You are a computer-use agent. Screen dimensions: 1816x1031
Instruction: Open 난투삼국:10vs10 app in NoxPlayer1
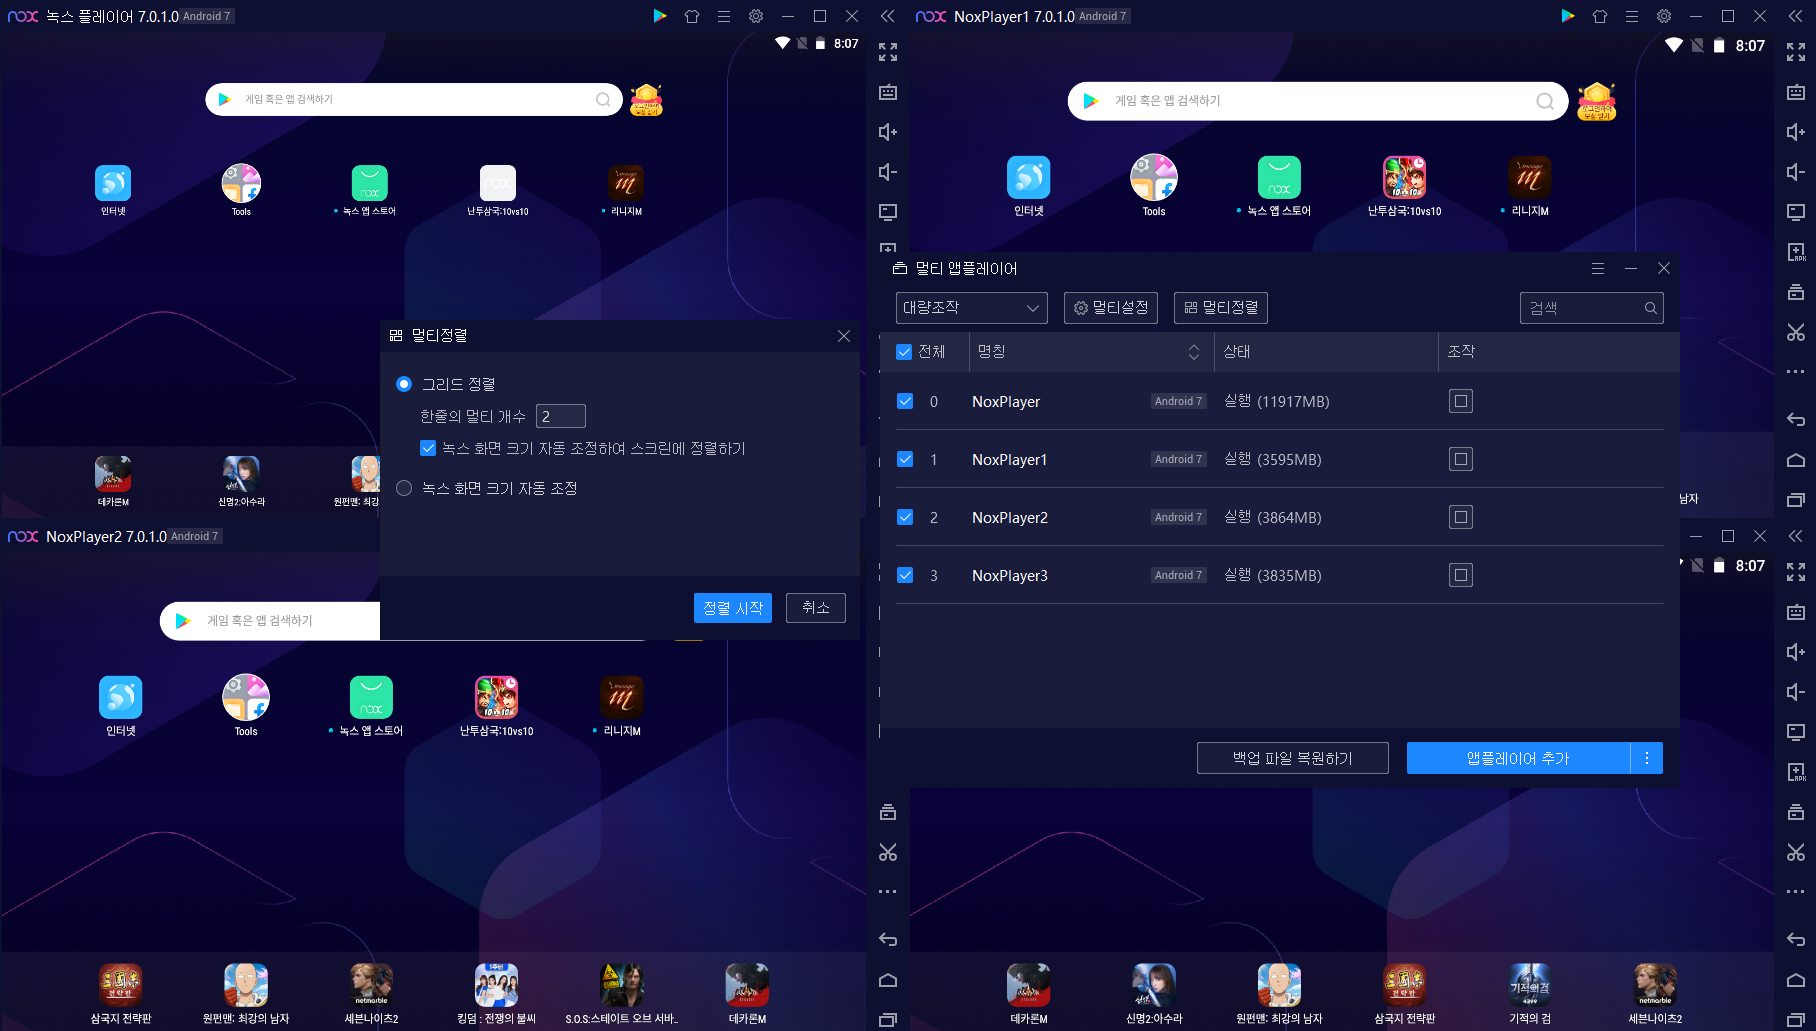(x=1405, y=186)
